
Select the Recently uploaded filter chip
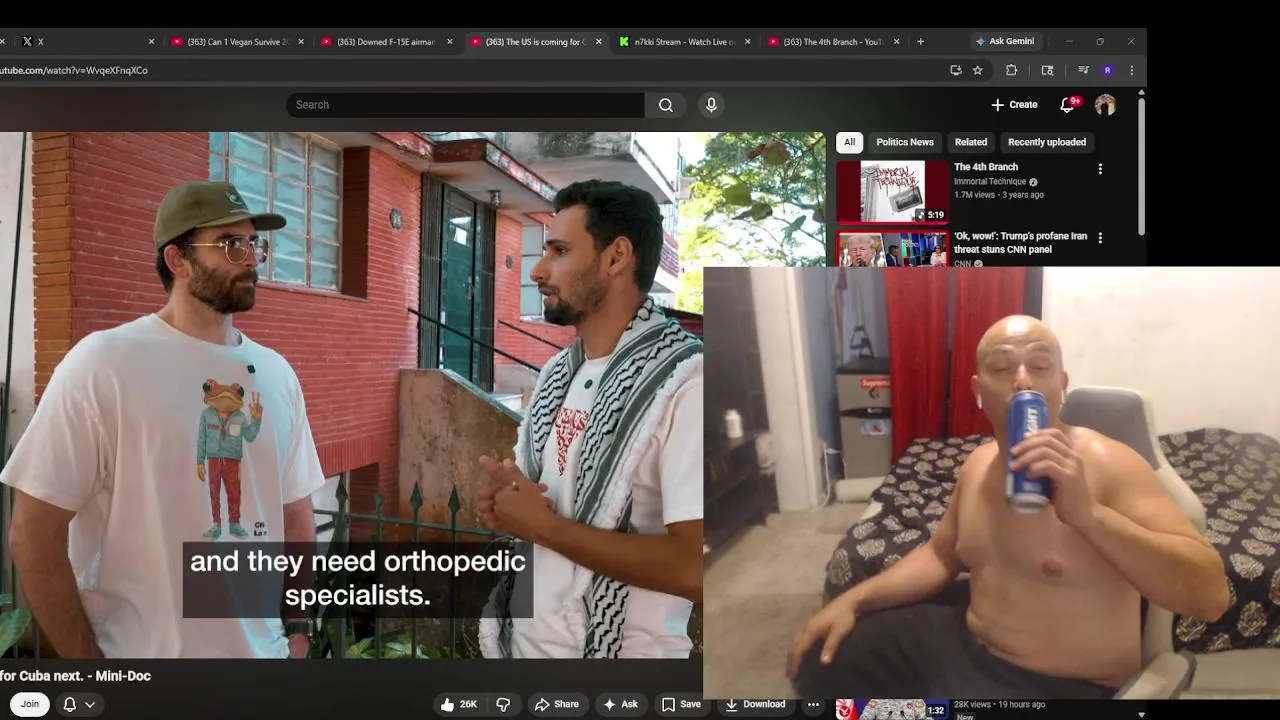click(x=1047, y=142)
